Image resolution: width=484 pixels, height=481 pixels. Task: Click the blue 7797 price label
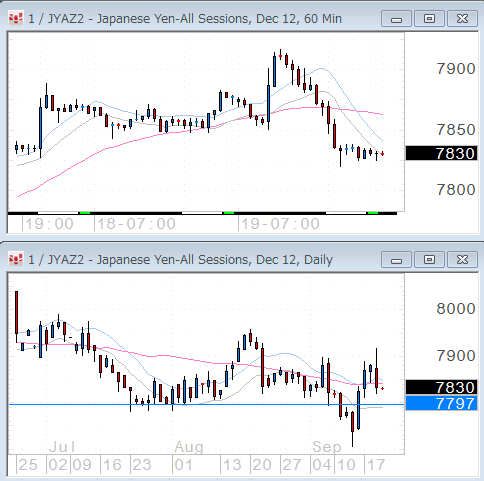(441, 403)
